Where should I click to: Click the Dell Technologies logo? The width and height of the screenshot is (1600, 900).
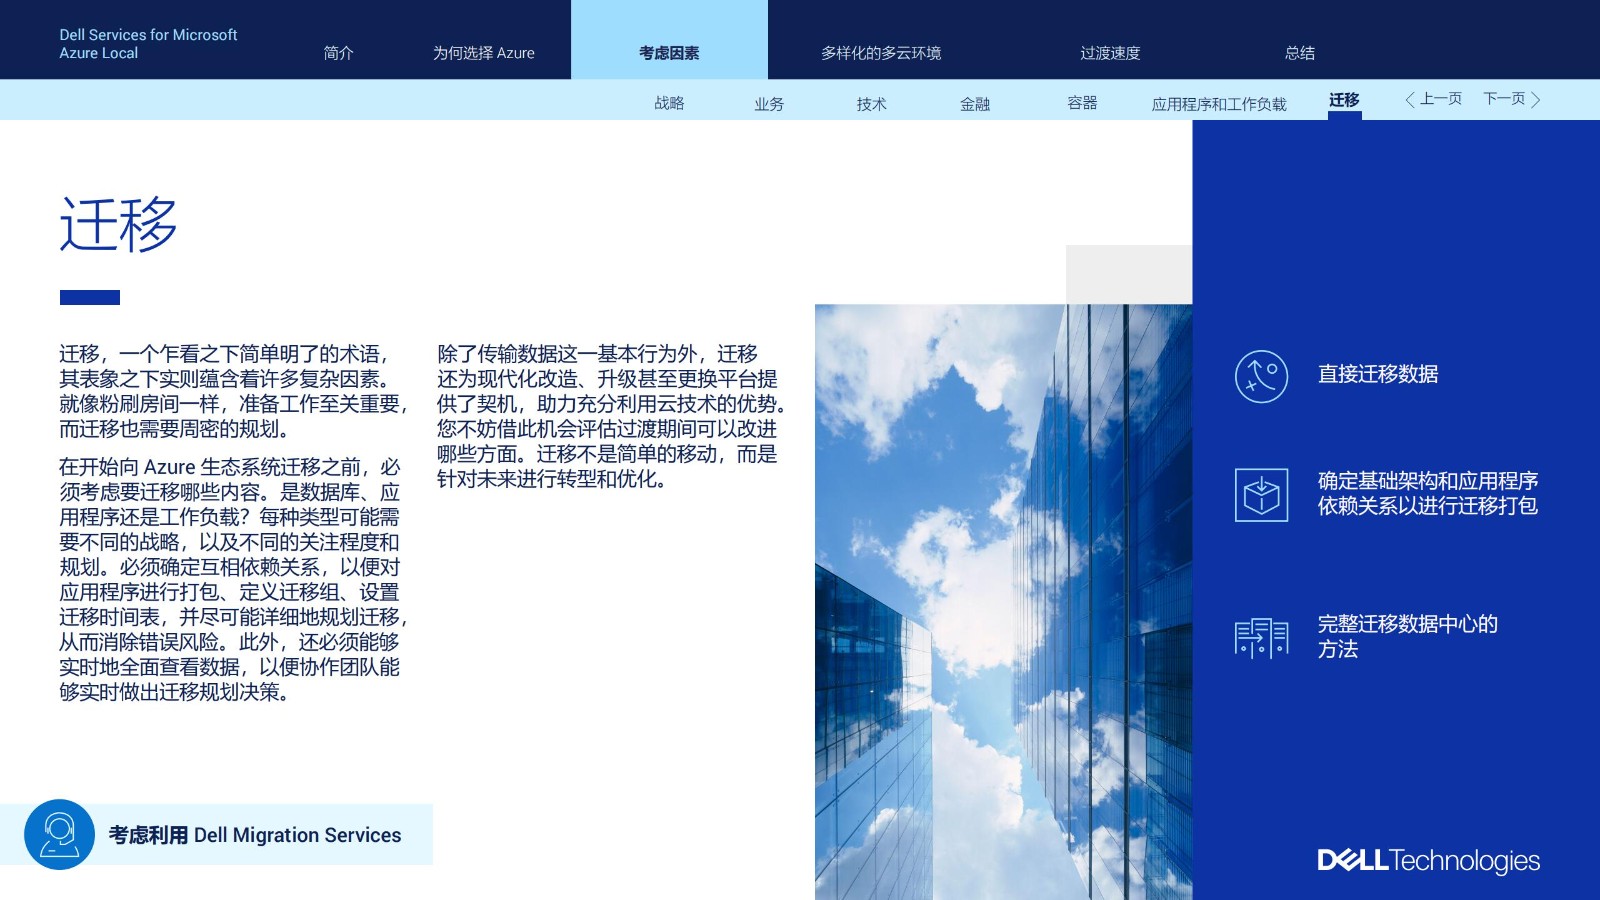tap(1428, 860)
